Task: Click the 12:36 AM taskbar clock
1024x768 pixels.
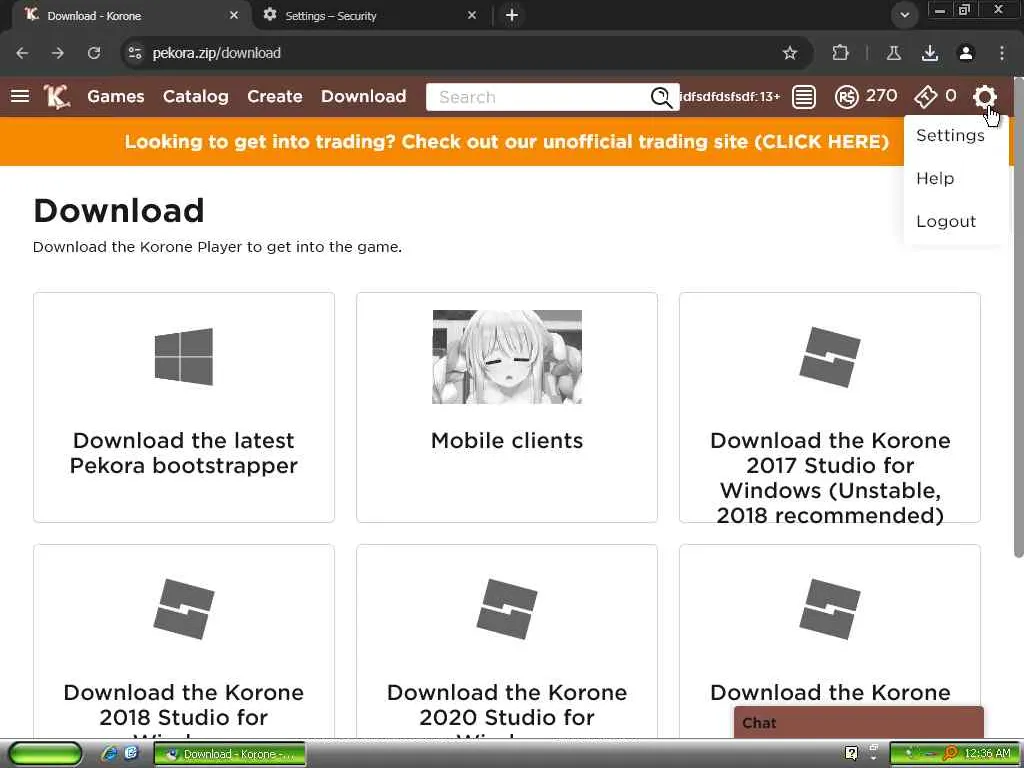Action: 987,754
